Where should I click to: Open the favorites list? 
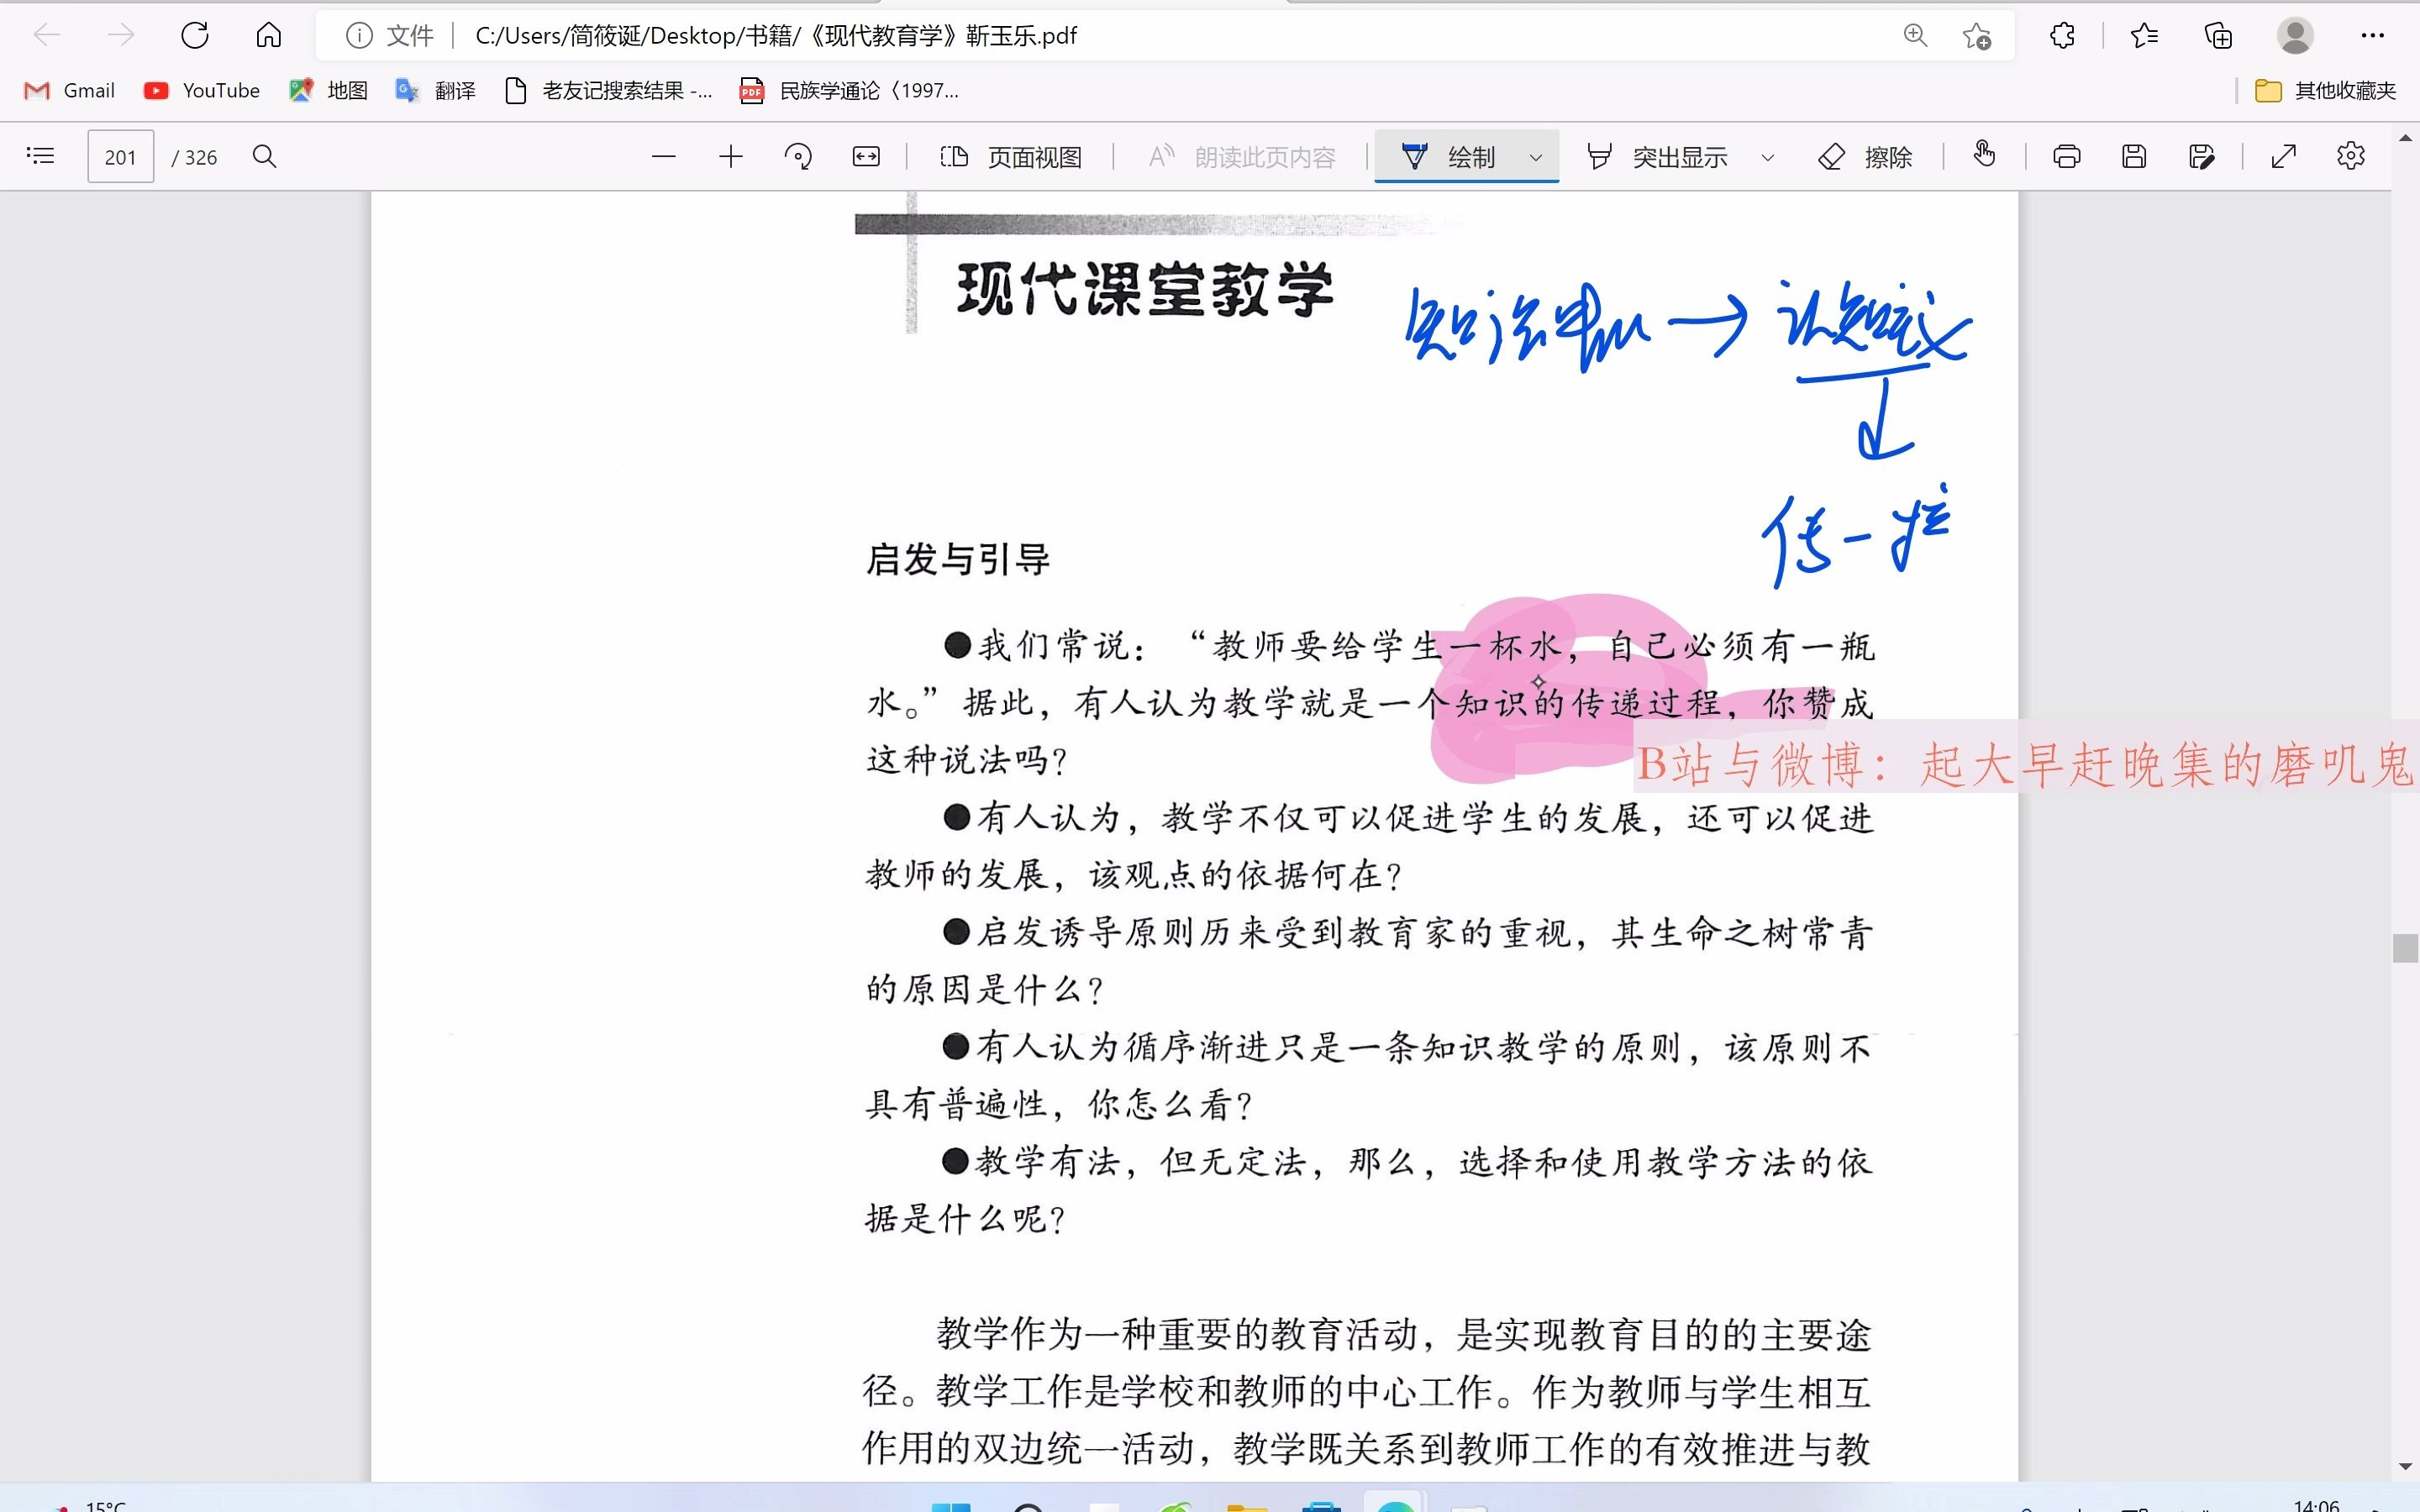[x=2143, y=36]
